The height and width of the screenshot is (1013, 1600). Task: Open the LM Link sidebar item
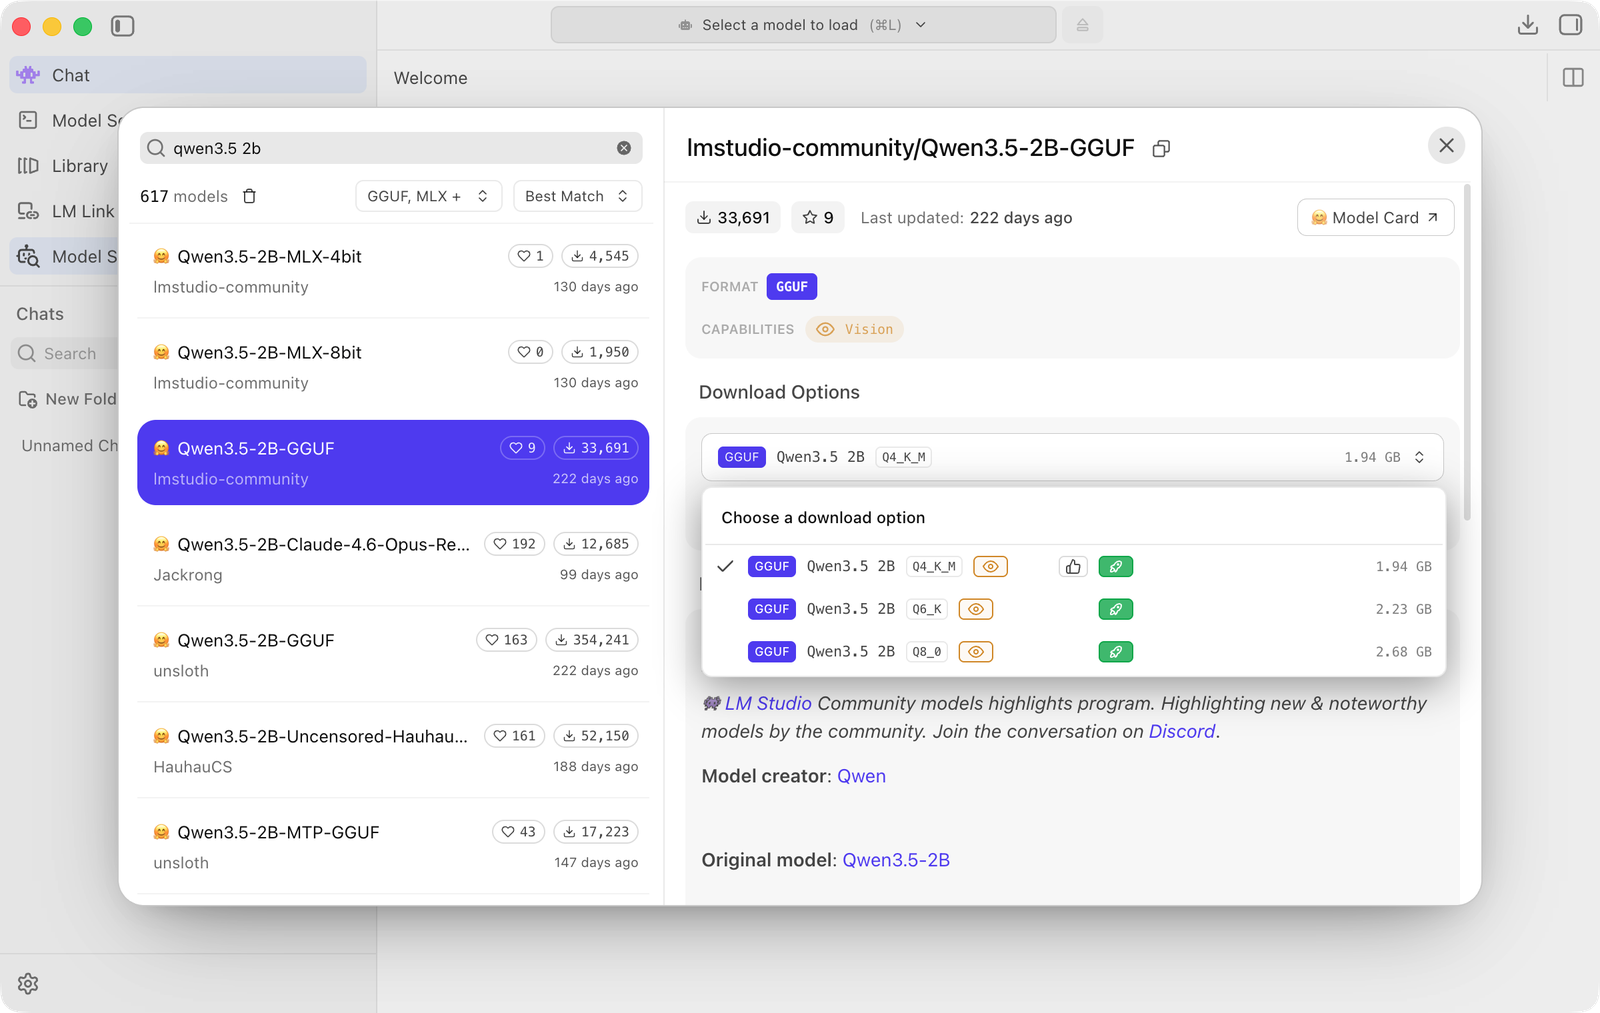click(64, 211)
